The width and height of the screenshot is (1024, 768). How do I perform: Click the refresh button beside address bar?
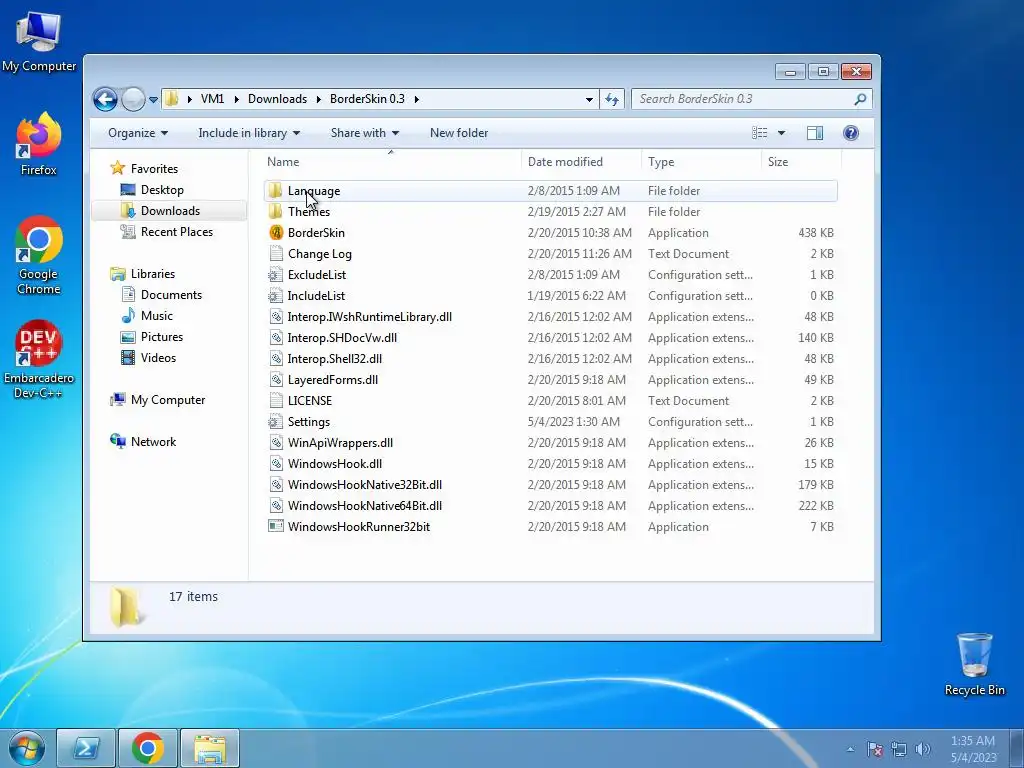pyautogui.click(x=612, y=99)
